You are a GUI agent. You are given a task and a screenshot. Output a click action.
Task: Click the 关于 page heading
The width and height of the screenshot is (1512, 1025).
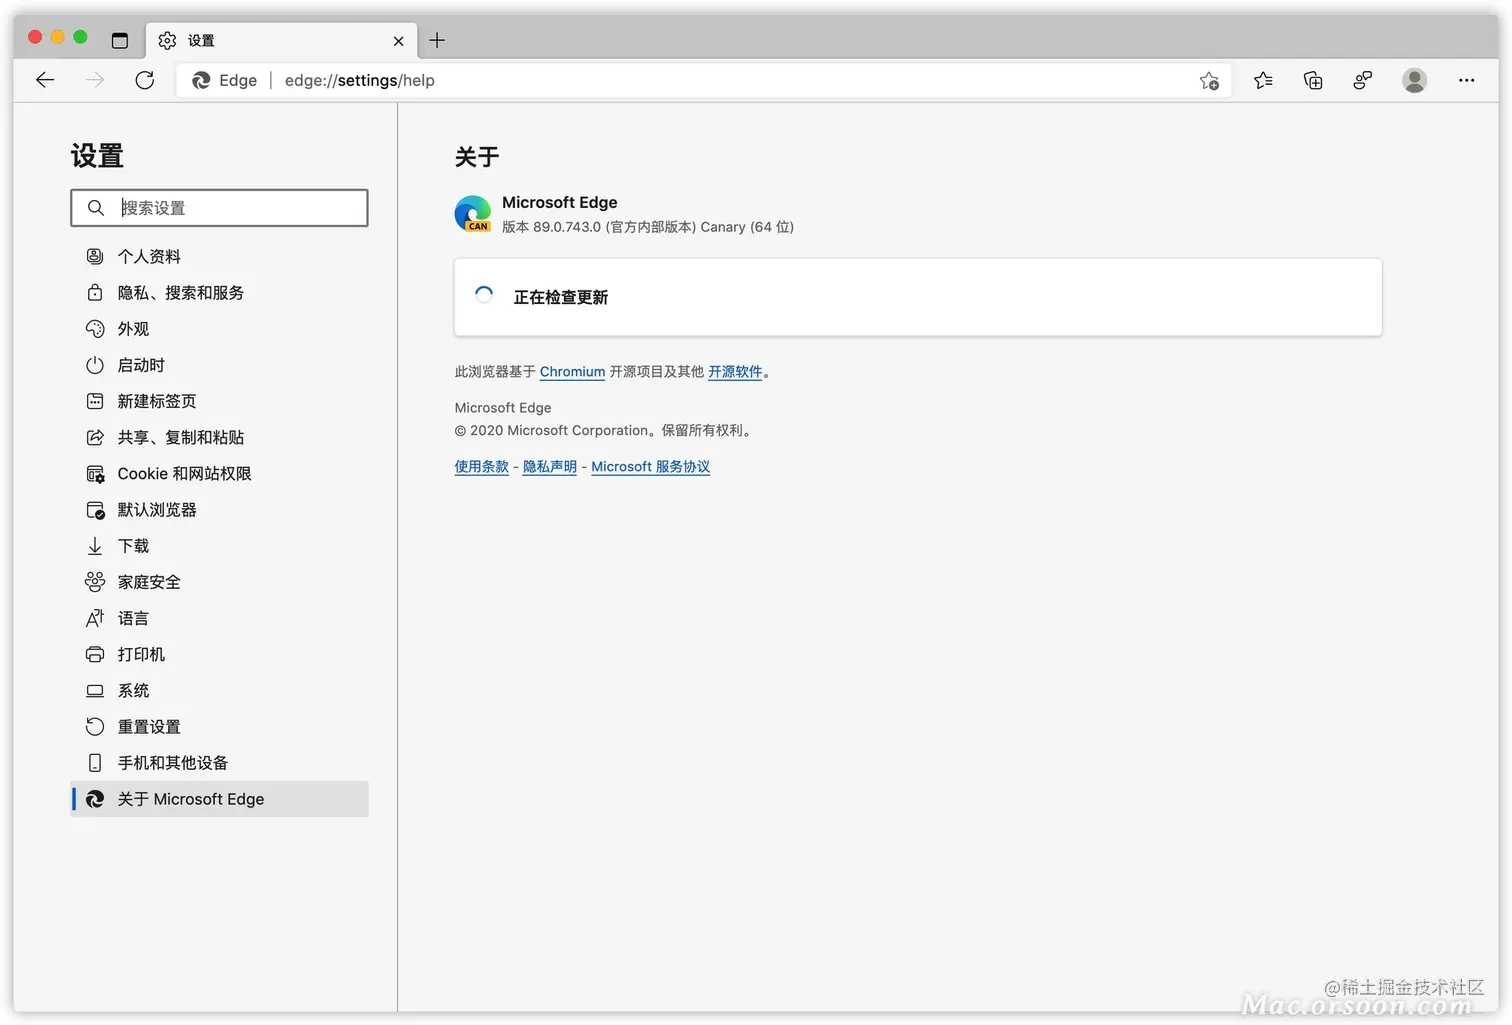pos(477,157)
